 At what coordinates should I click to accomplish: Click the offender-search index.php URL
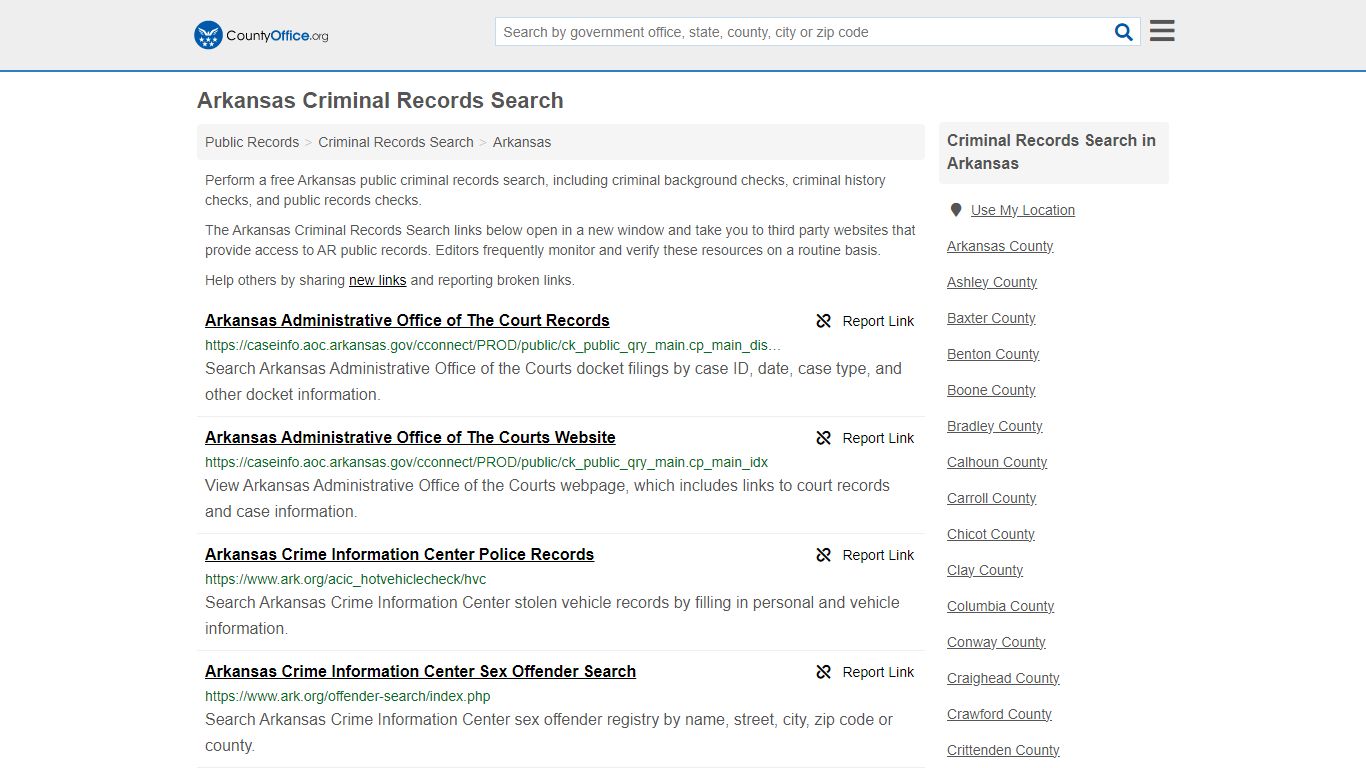coord(347,696)
